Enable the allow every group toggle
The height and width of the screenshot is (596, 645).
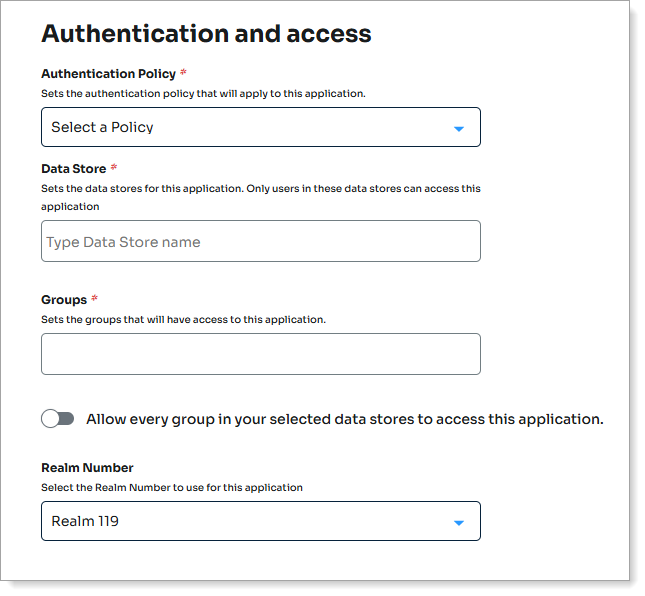pyautogui.click(x=58, y=419)
